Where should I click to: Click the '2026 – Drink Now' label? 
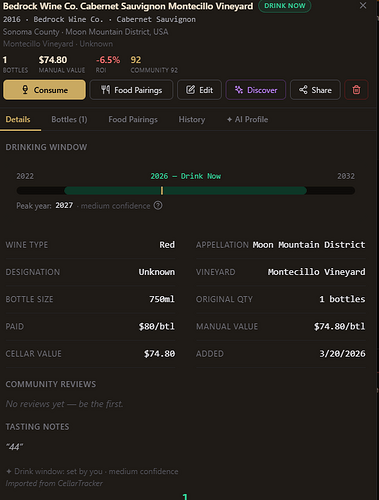pyautogui.click(x=185, y=176)
